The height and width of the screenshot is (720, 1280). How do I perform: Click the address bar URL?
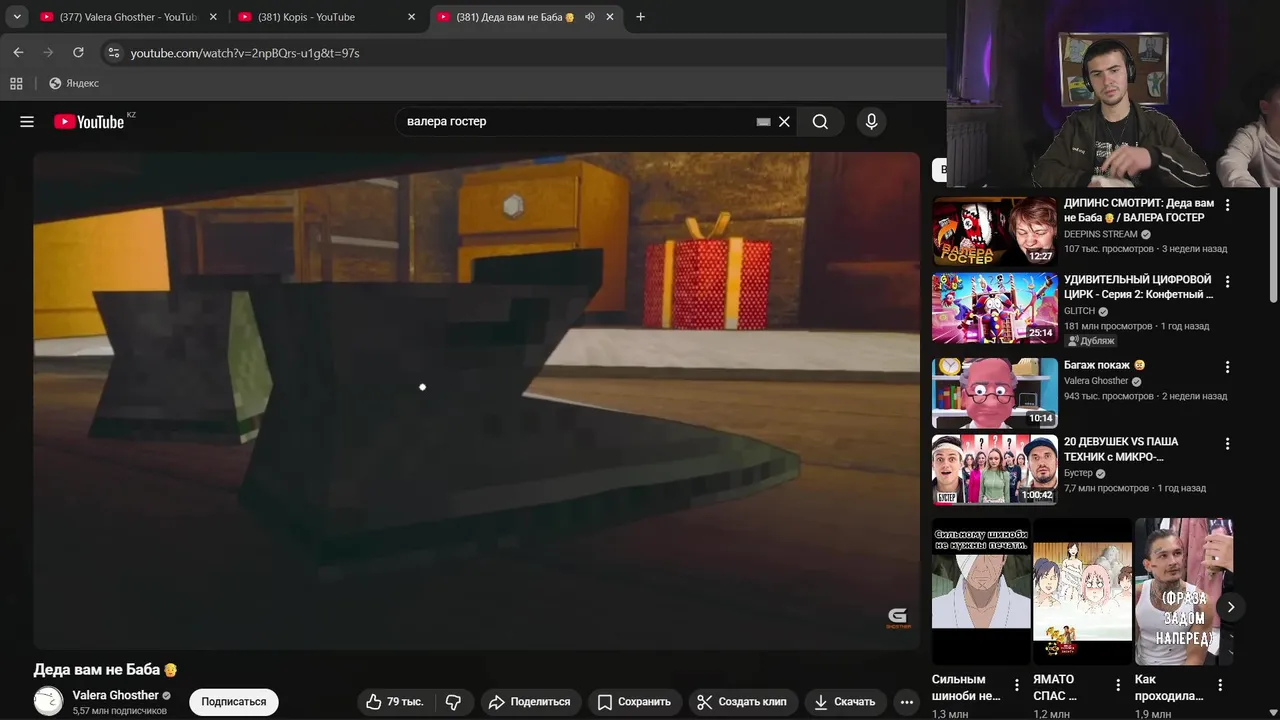point(245,53)
